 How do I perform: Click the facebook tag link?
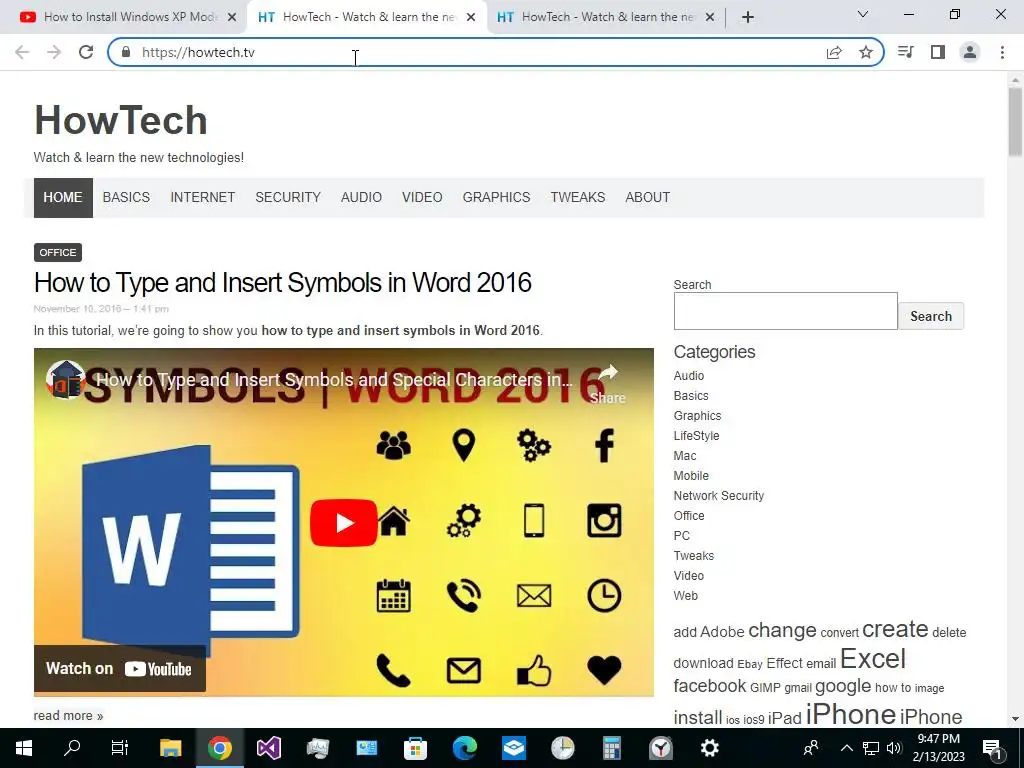[x=709, y=686]
